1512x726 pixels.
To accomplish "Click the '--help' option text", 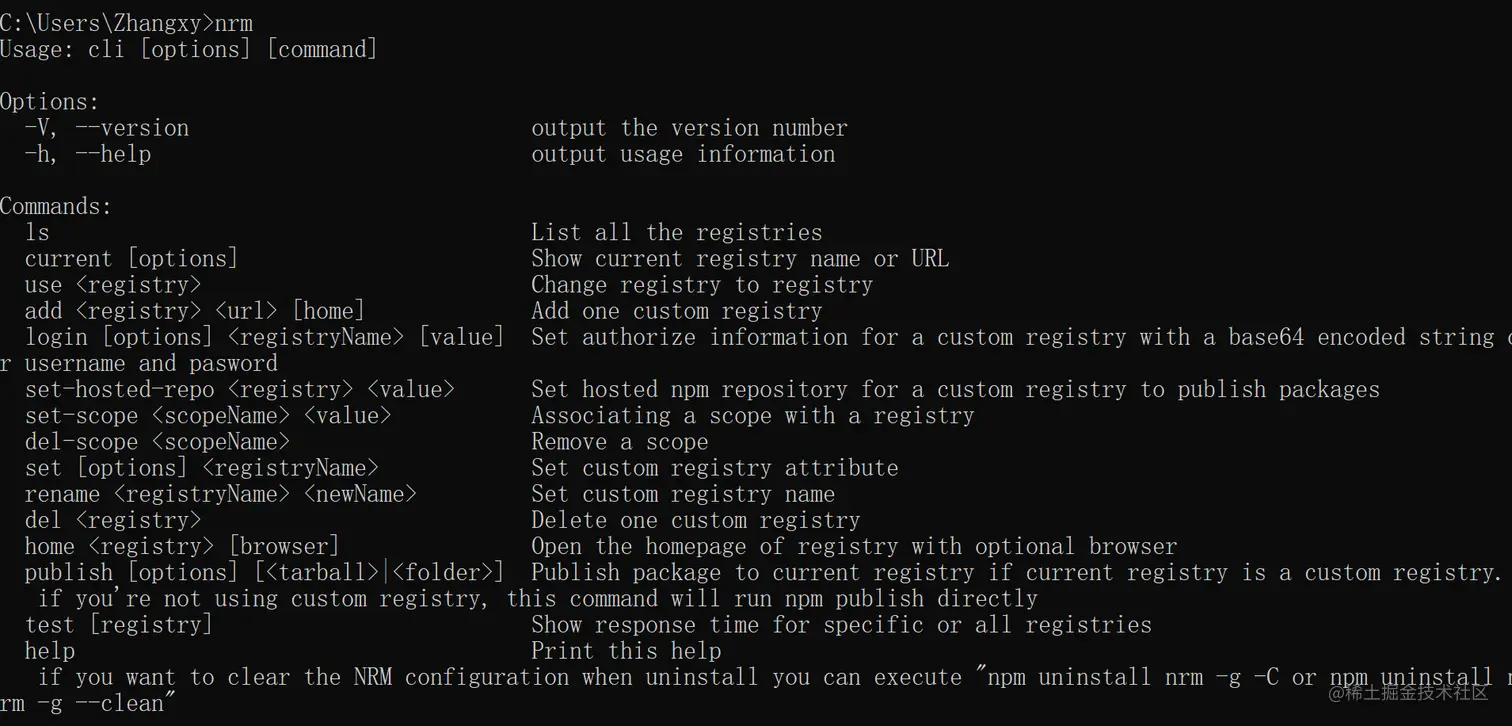I will pos(113,154).
